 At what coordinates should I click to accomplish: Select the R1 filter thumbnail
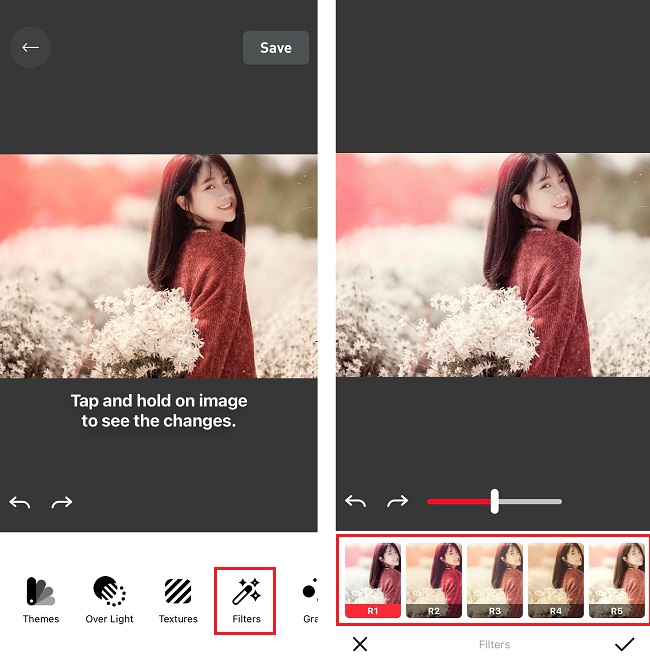373,580
